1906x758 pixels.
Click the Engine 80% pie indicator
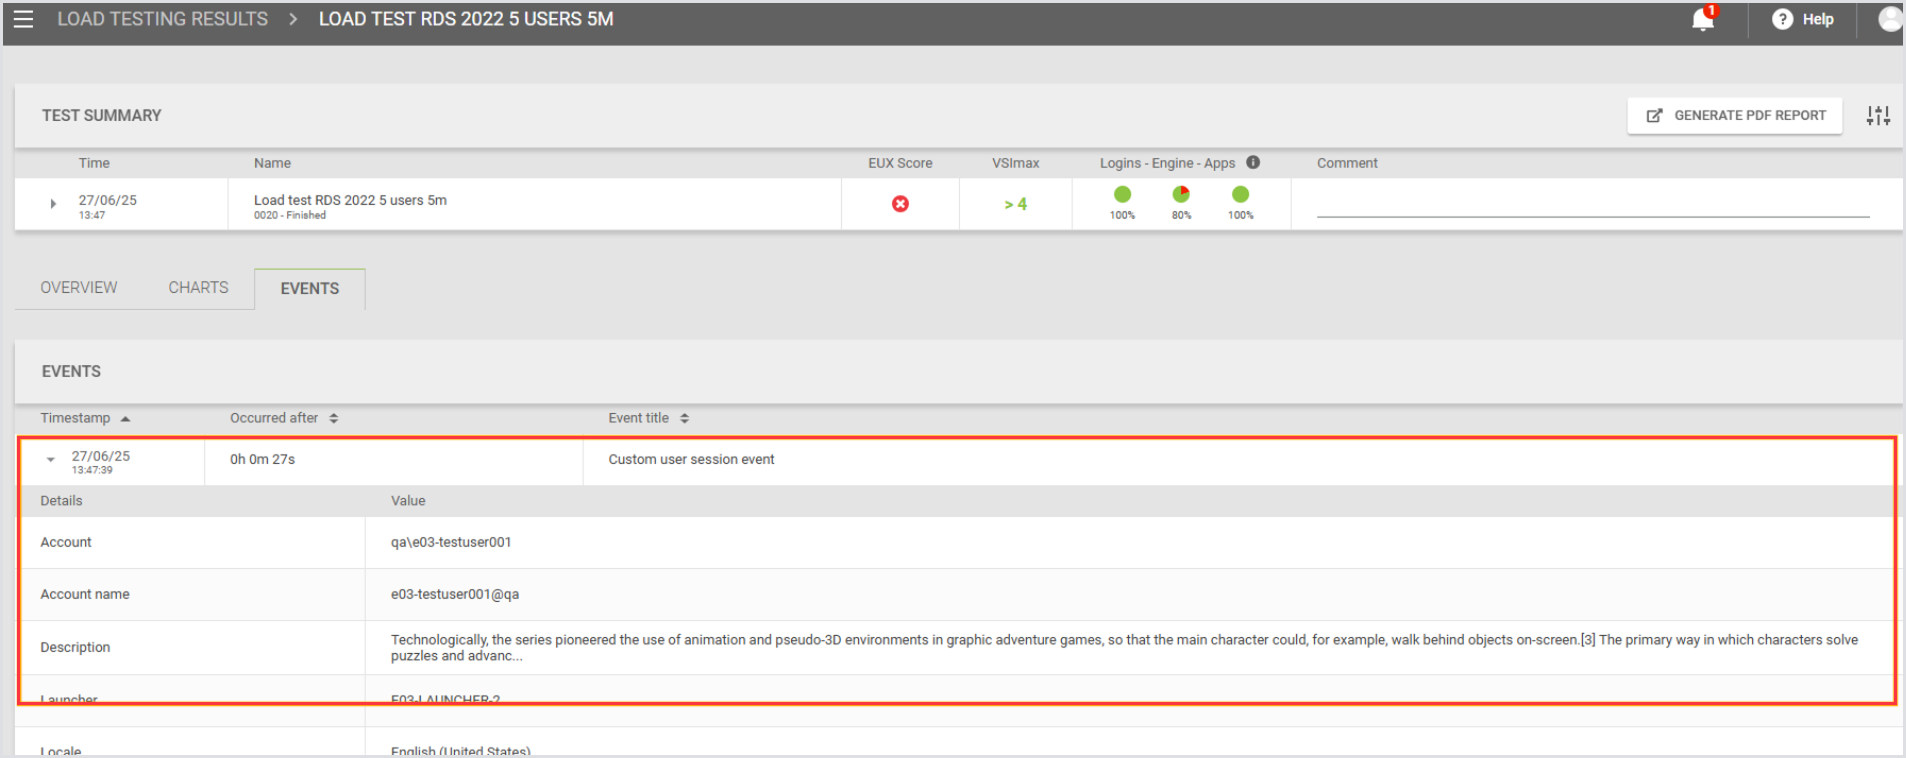point(1181,195)
